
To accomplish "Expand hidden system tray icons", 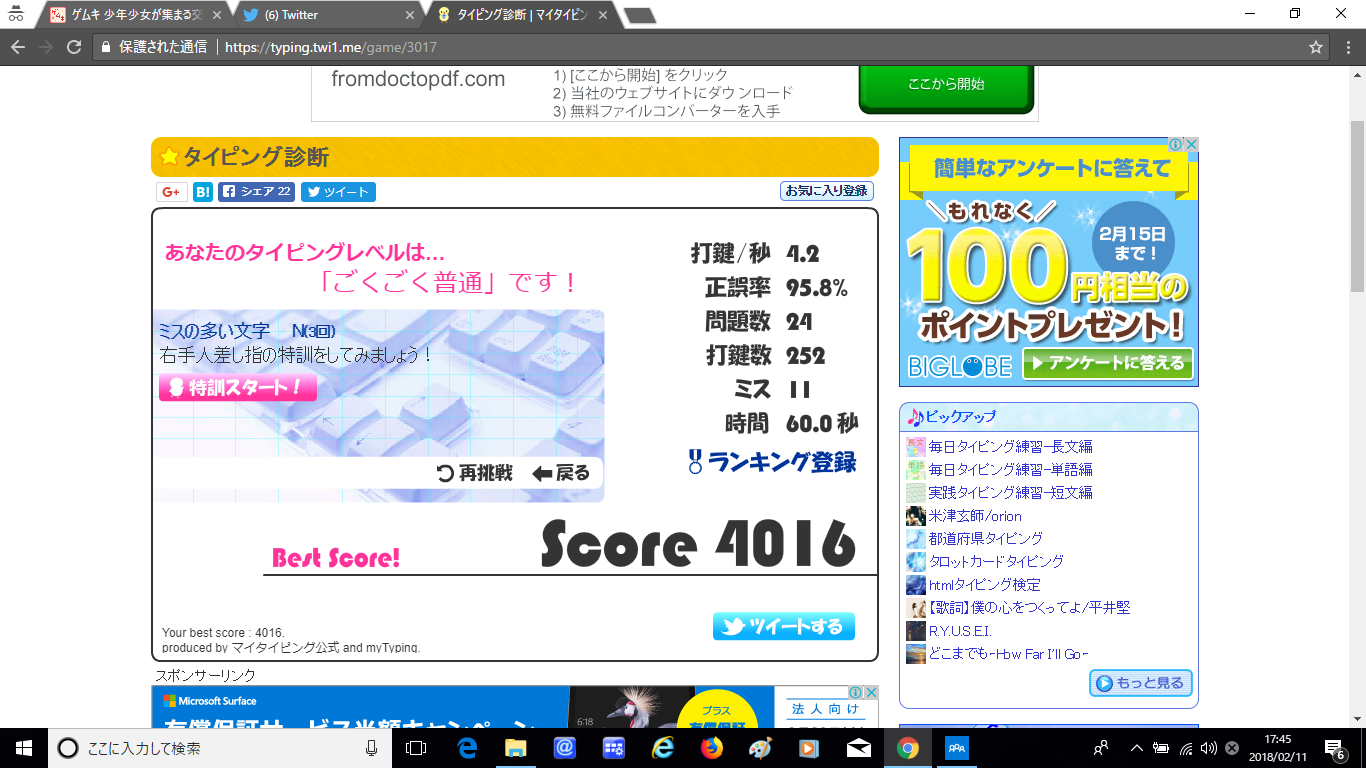I will click(1136, 748).
